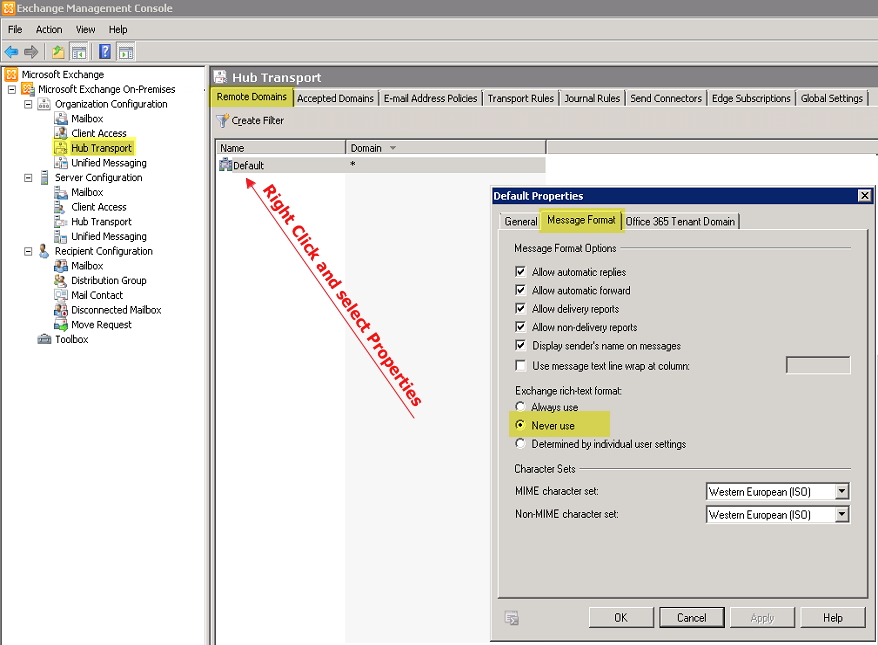The width and height of the screenshot is (878, 645).
Task: Click the Toolbox icon in tree
Action: (44, 339)
